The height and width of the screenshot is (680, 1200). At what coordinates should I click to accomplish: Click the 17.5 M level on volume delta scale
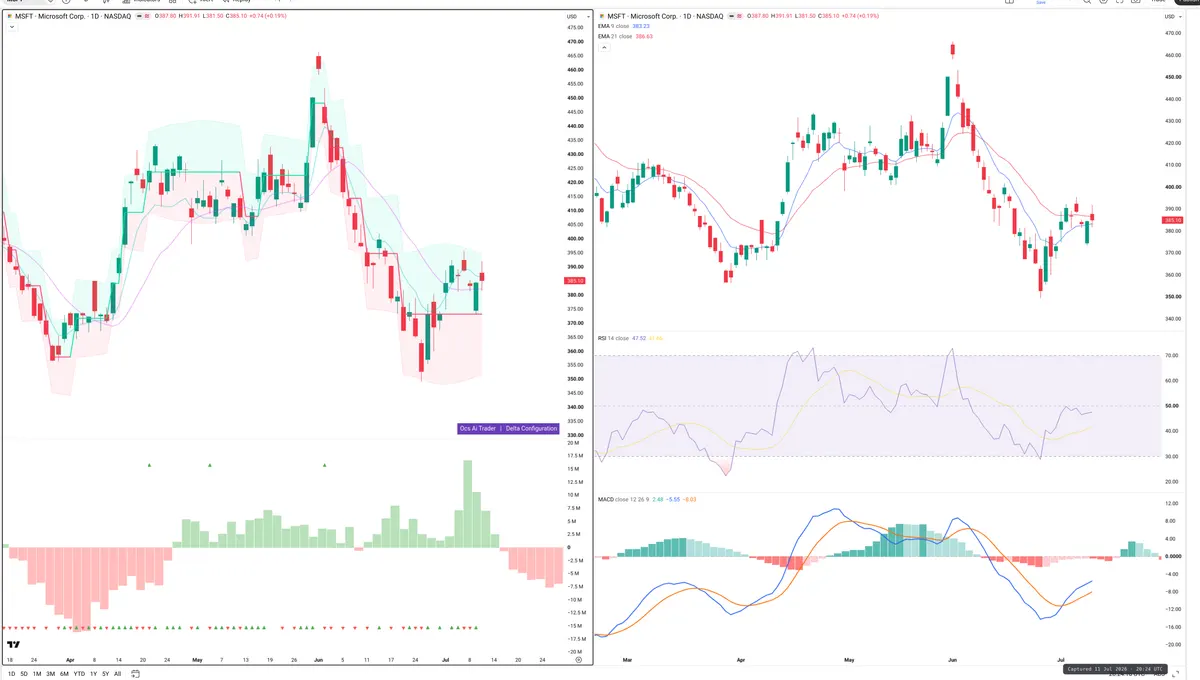[575, 456]
